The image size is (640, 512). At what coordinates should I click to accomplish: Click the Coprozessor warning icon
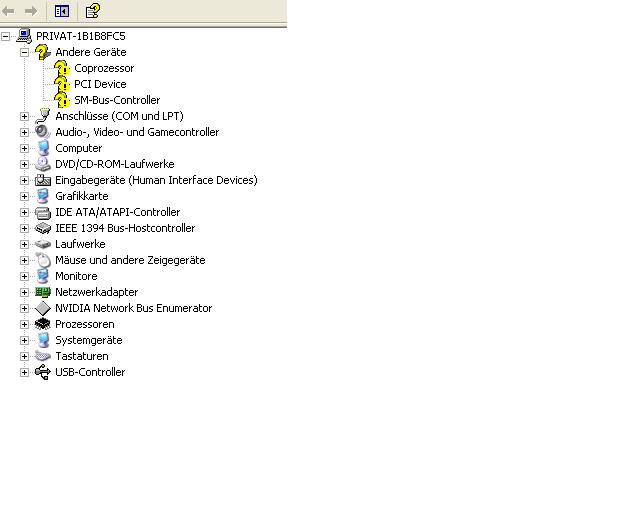tap(62, 68)
